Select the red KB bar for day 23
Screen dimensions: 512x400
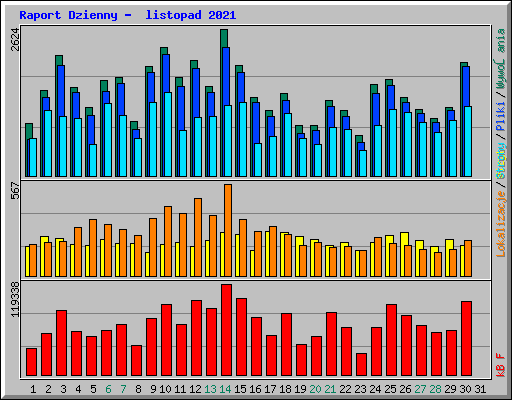point(361,365)
